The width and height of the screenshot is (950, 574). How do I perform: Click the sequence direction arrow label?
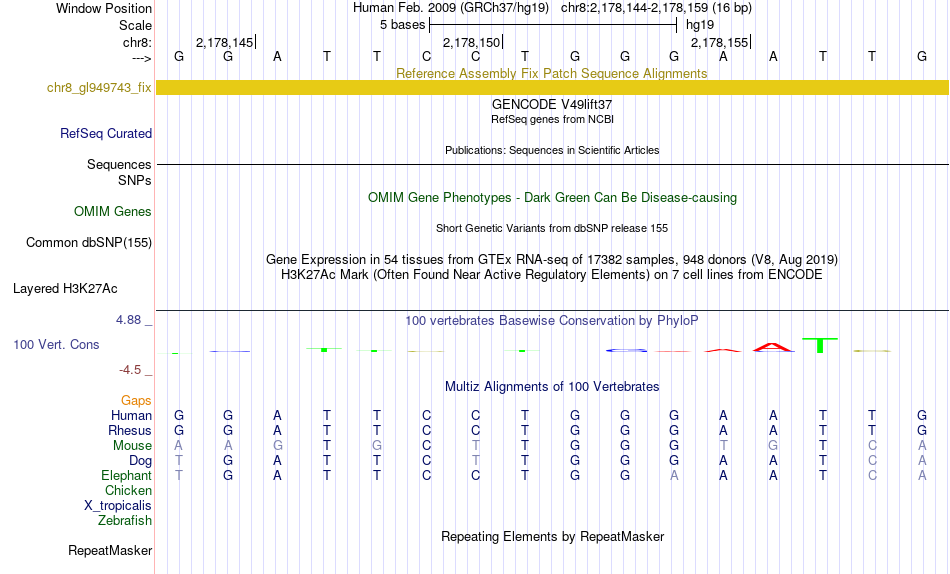coord(142,59)
